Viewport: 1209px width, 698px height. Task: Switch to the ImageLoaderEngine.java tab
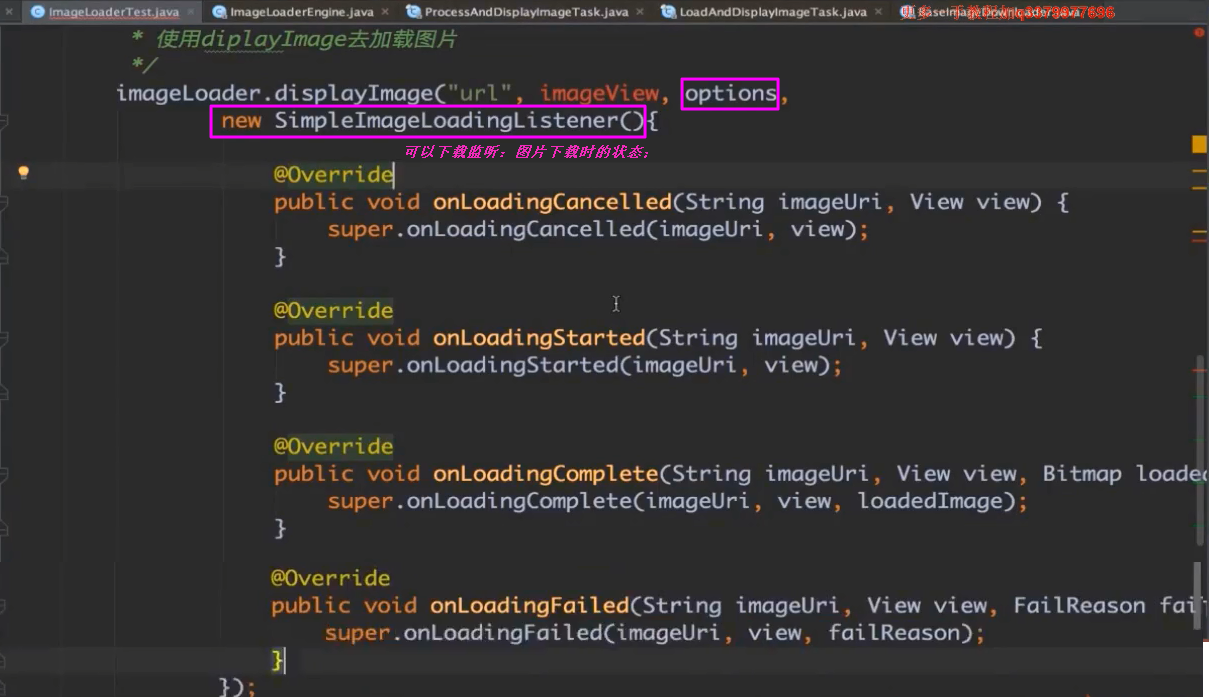302,12
